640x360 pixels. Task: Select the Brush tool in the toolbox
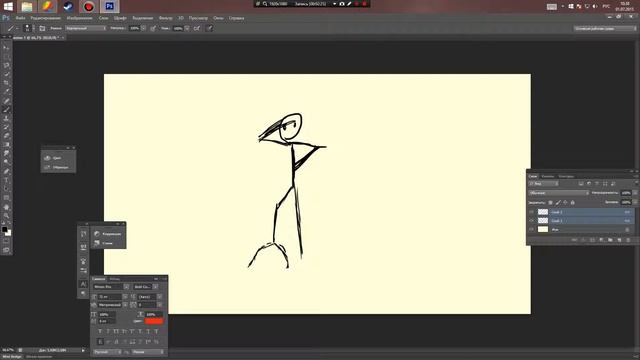click(x=6, y=109)
